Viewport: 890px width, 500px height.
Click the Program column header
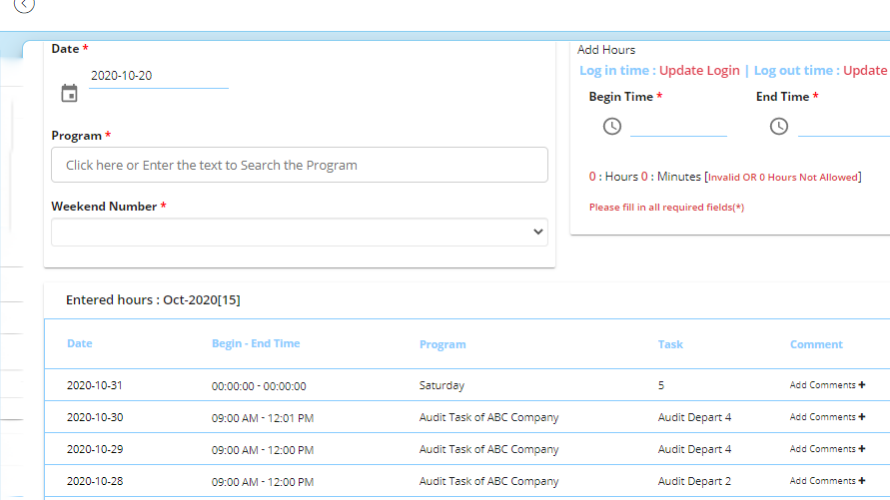click(x=442, y=345)
